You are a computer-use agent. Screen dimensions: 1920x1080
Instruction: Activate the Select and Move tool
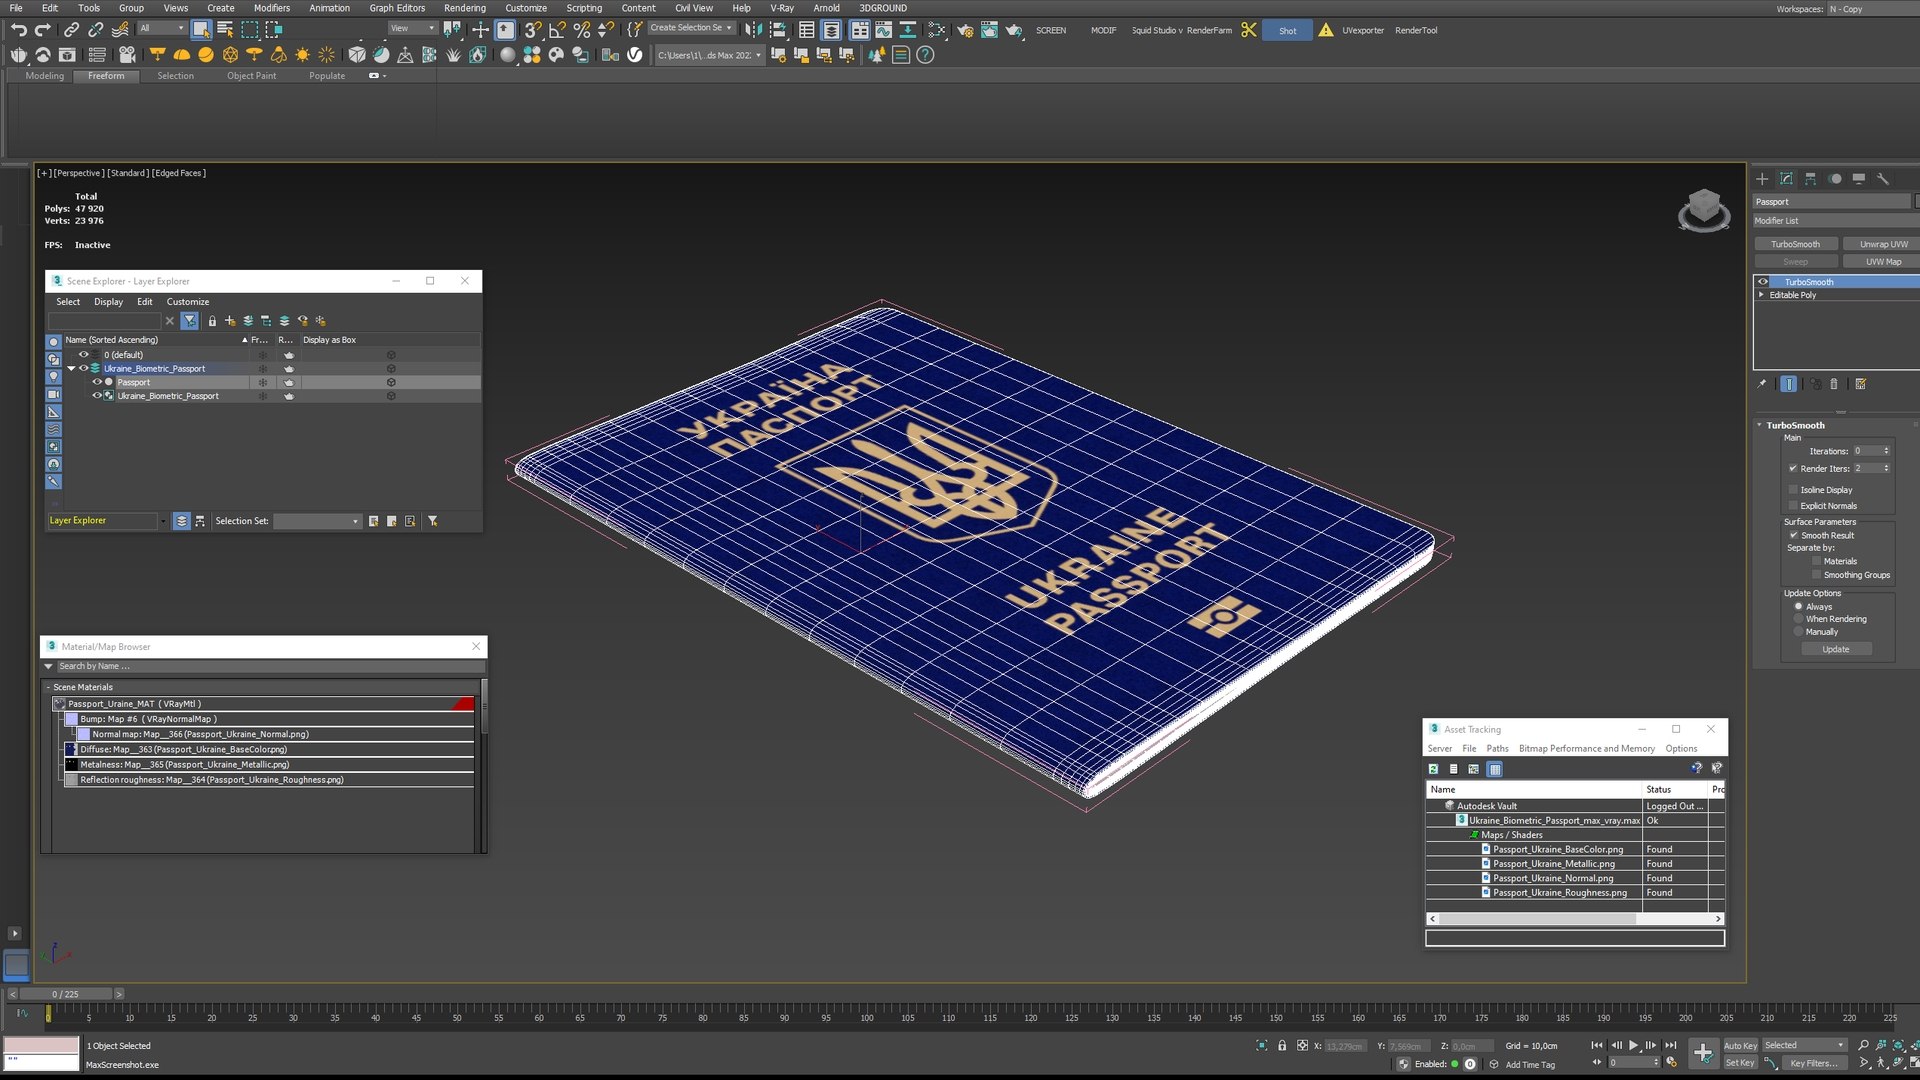[480, 30]
